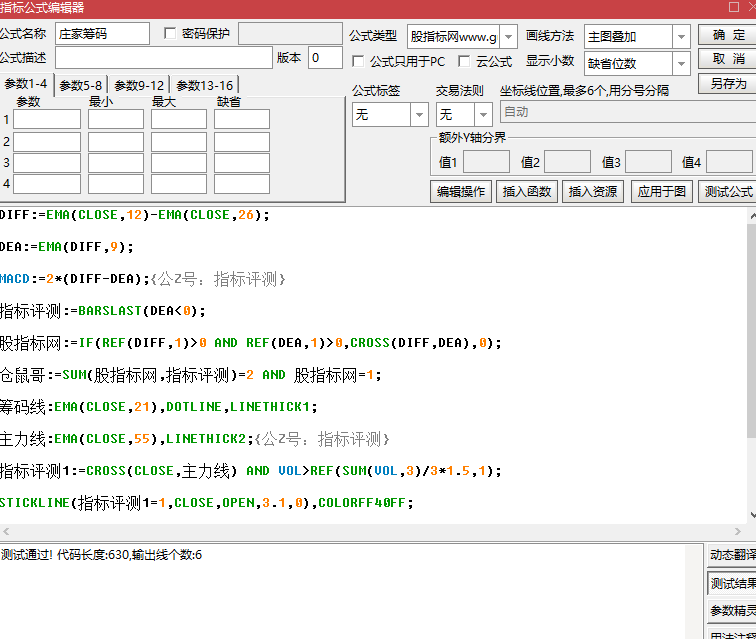Expand the 显示小数 dropdown showing 缺省位数
Screen dimensions: 756x639
(681, 63)
